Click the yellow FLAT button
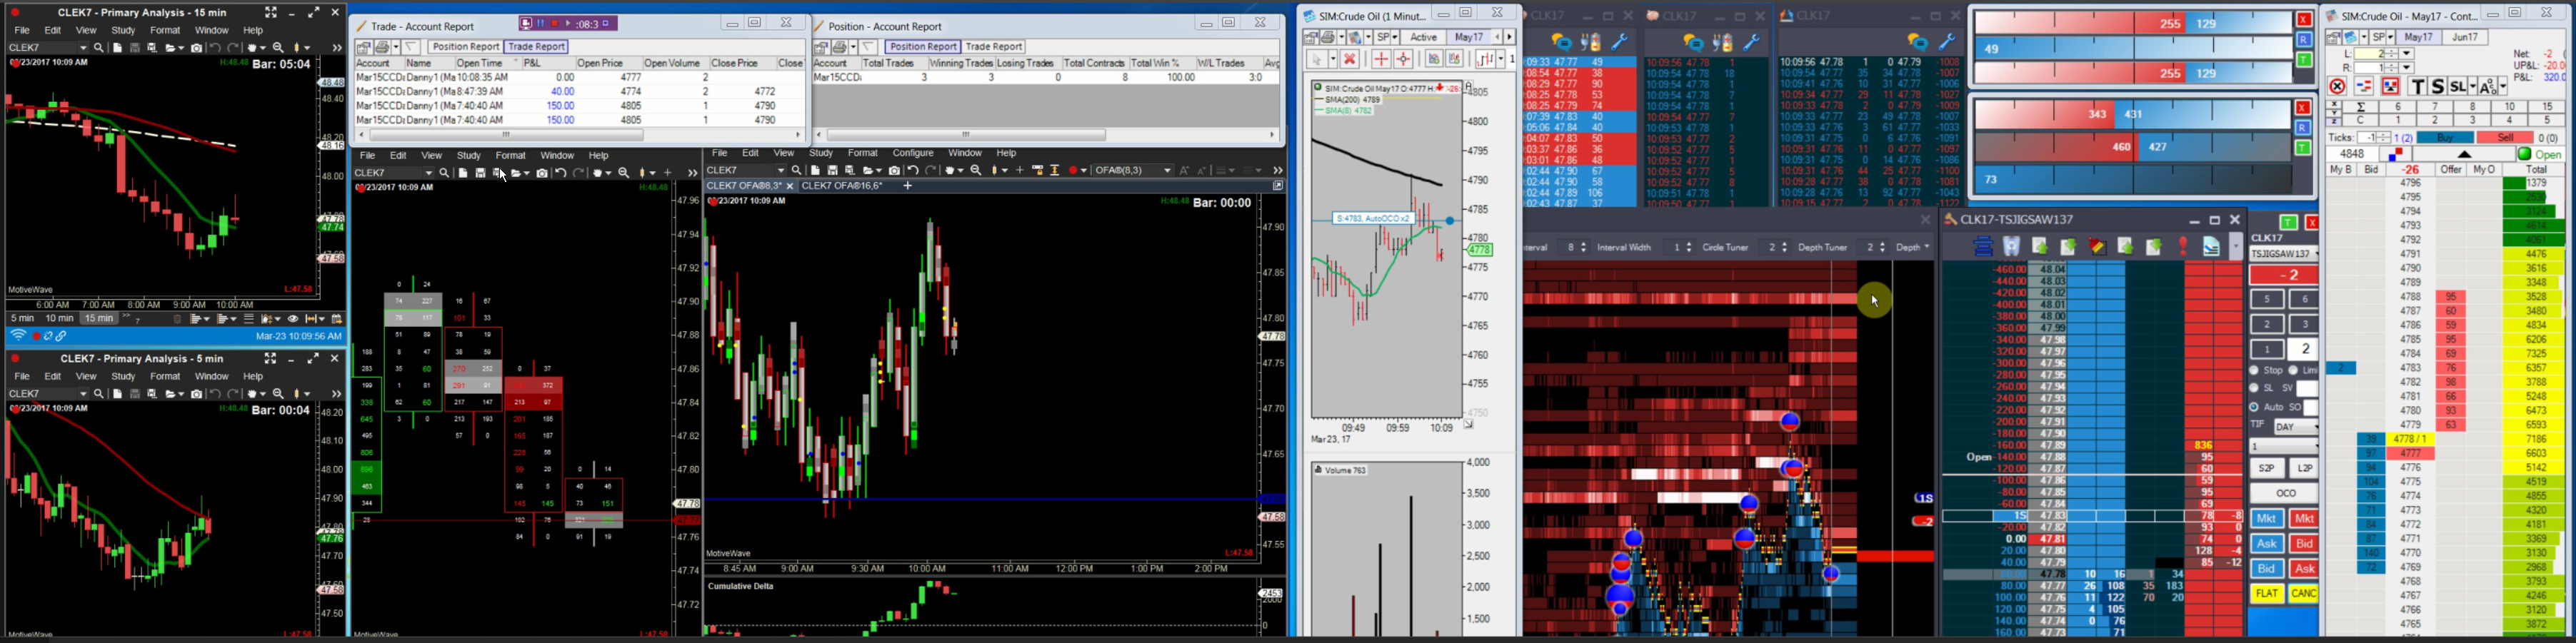 point(2267,594)
